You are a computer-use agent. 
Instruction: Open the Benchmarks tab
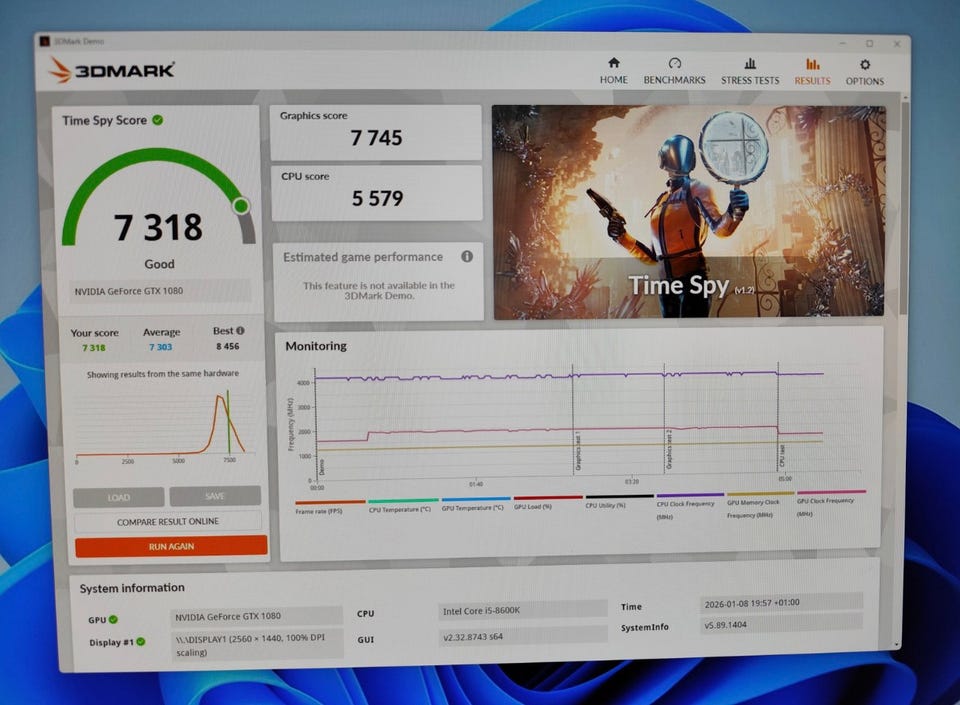point(674,71)
